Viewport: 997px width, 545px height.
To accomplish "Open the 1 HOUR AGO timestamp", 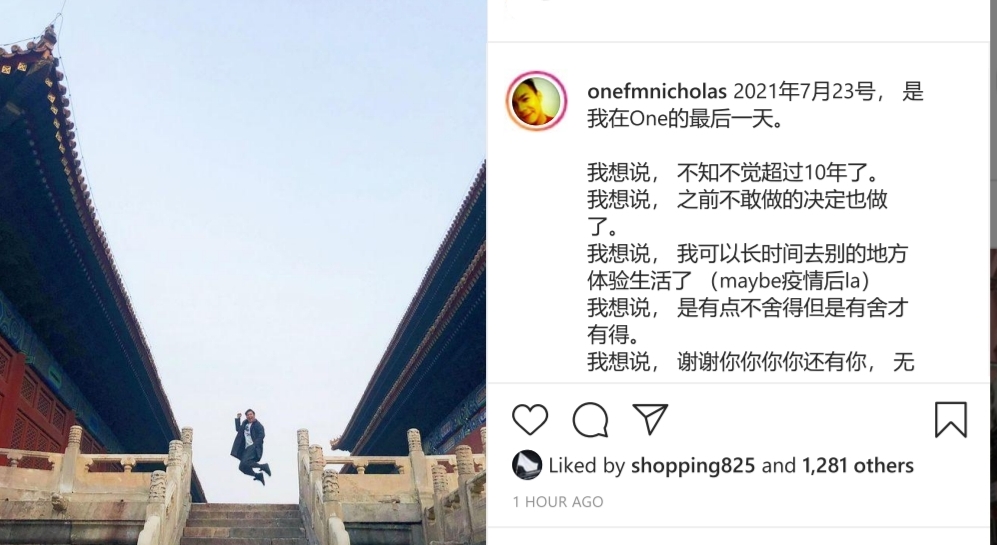I will (x=558, y=502).
